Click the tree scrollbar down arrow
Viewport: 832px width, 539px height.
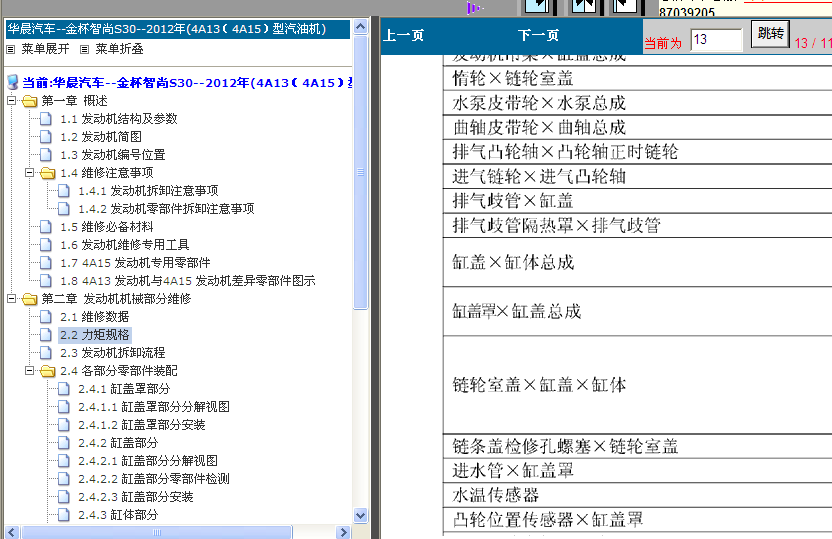click(x=361, y=515)
